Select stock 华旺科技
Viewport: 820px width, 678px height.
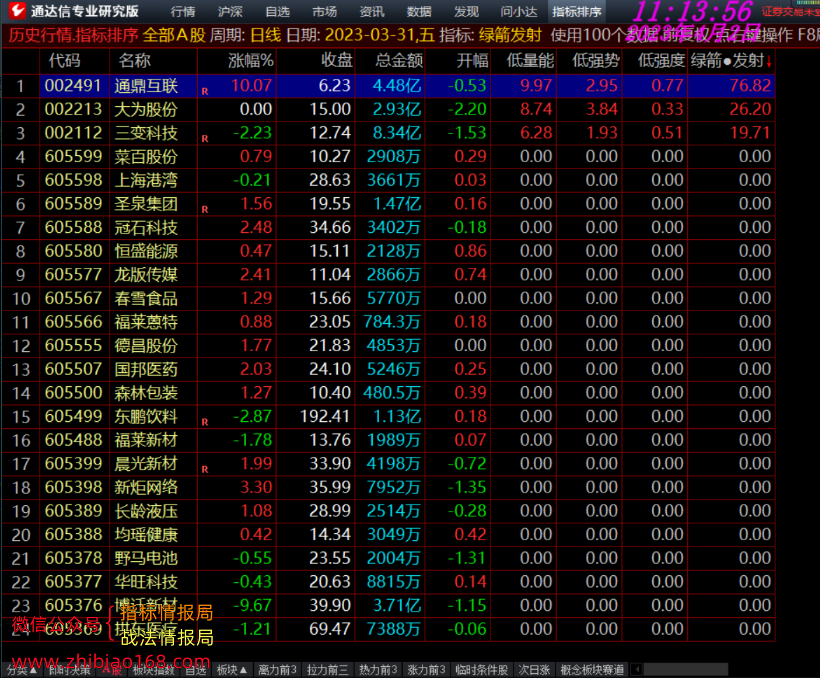click(146, 582)
